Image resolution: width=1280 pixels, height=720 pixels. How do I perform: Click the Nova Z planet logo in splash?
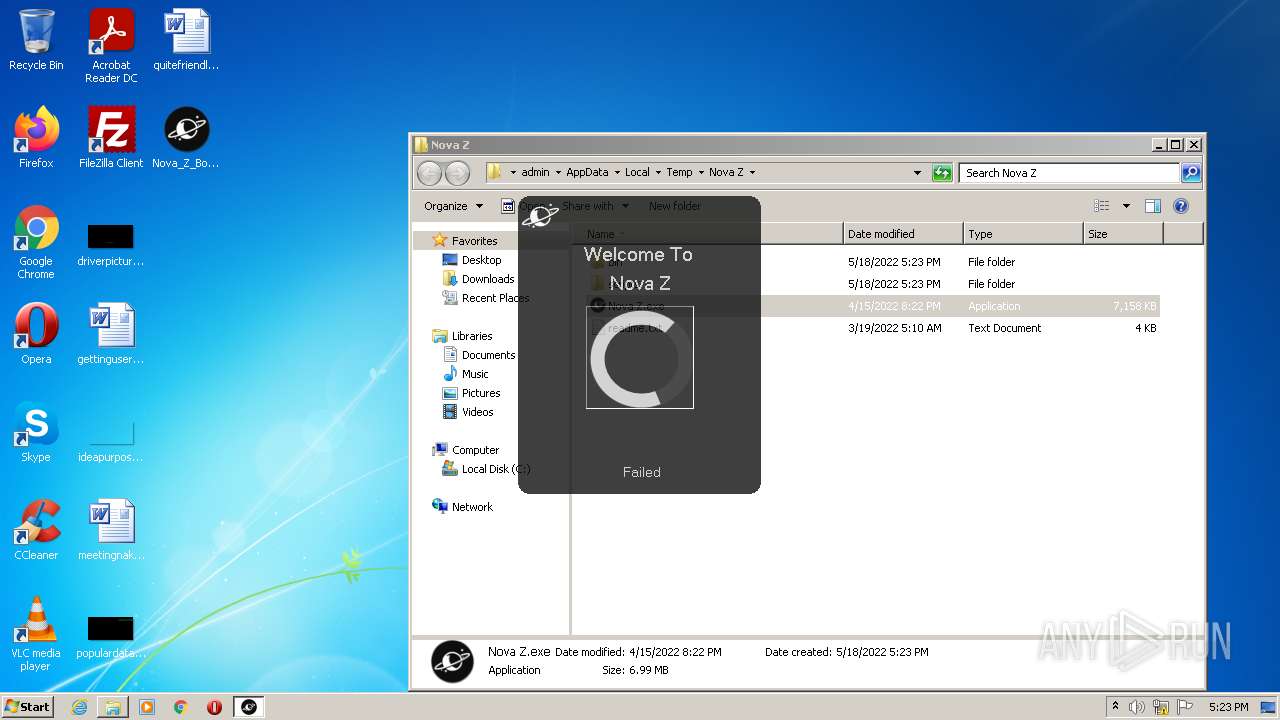(x=540, y=214)
